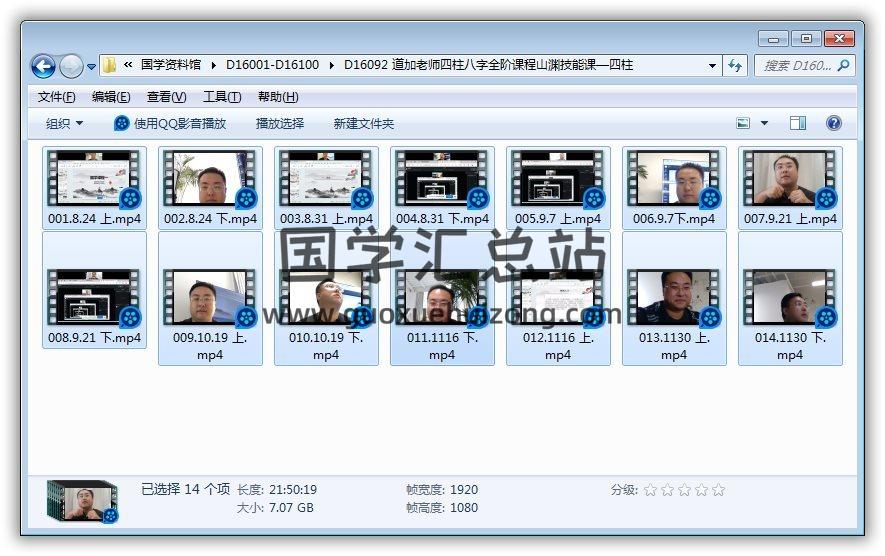Screen dimensions: 885x556
Task: Select video 001.8.24 上.mp4
Action: click(x=94, y=188)
